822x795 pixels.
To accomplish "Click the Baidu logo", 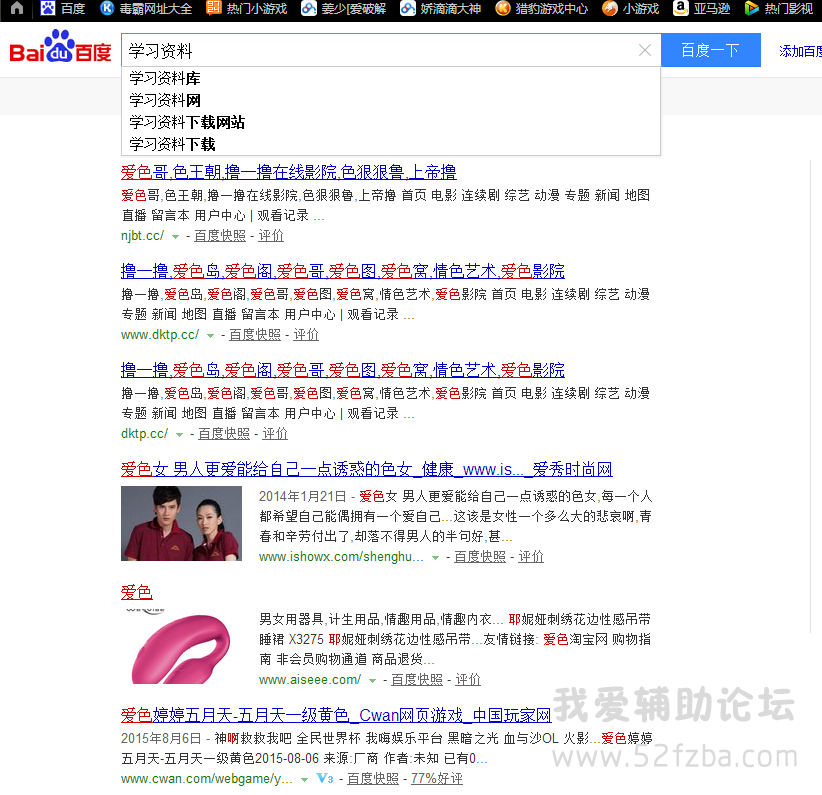I will (60, 47).
